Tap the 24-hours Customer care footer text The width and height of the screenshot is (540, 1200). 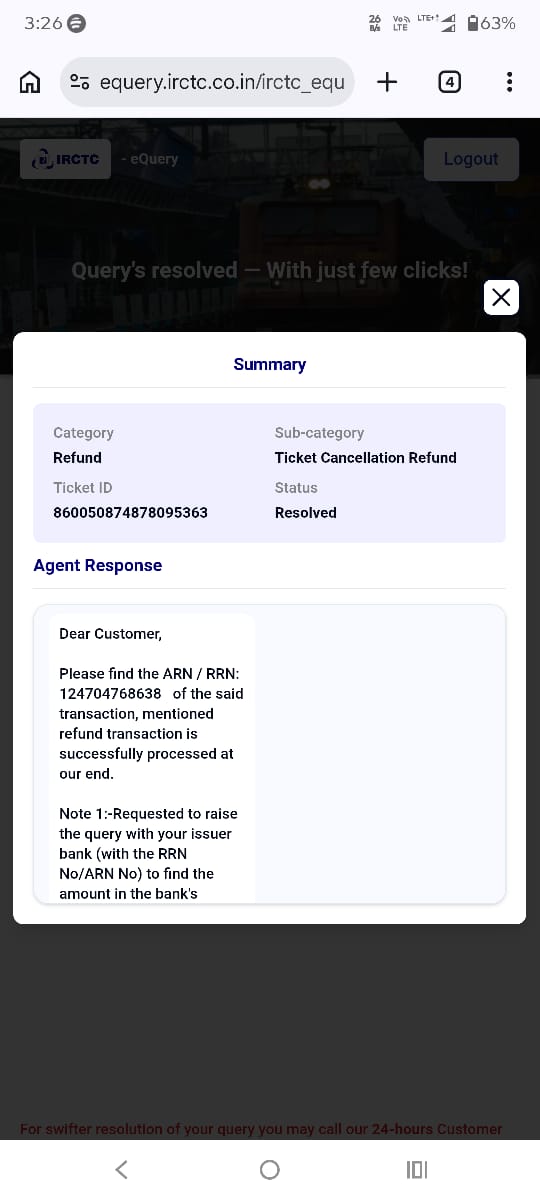[x=437, y=1129]
